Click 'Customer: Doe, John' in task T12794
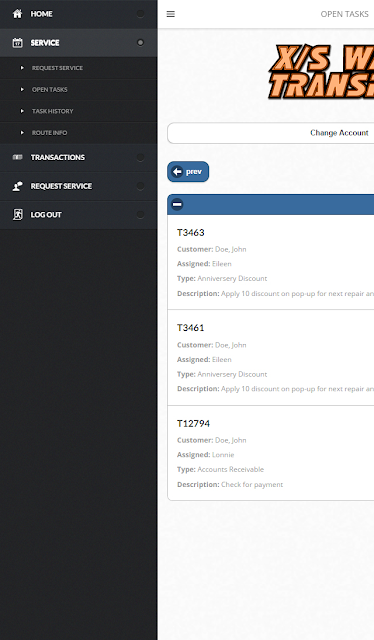Viewport: 374px width, 640px height. tap(211, 440)
